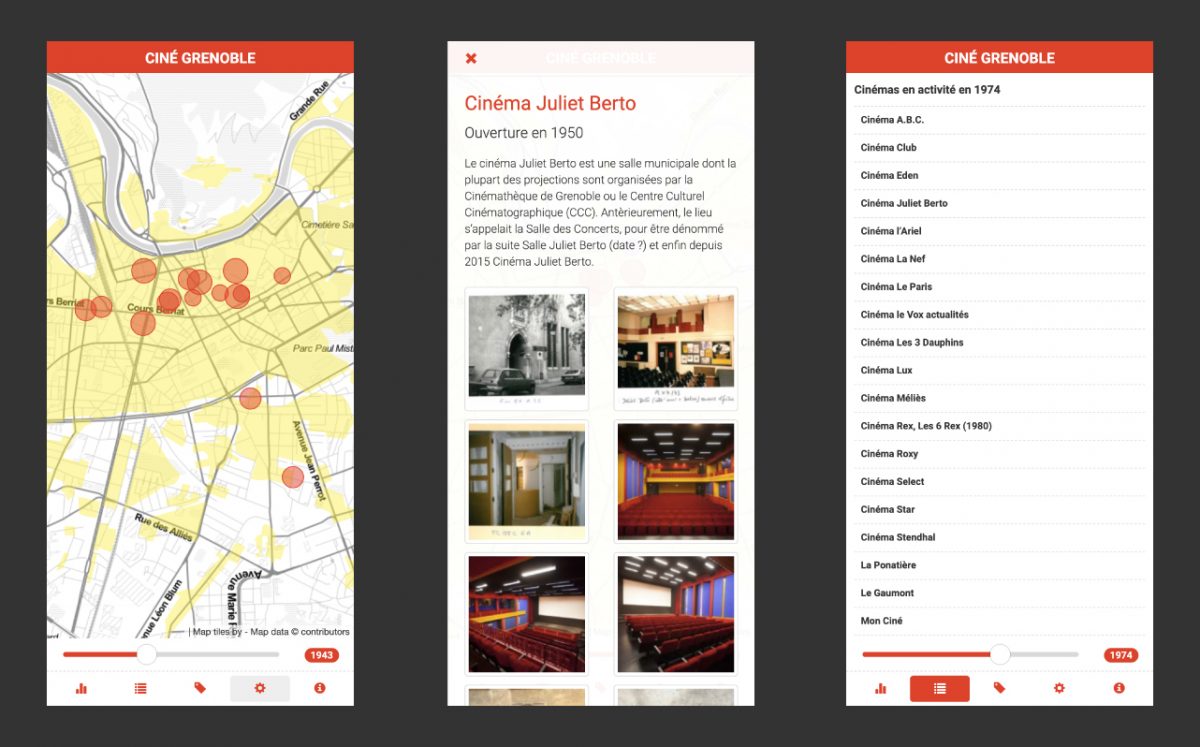Open the info icon on the map screen
The height and width of the screenshot is (747, 1200).
point(319,688)
